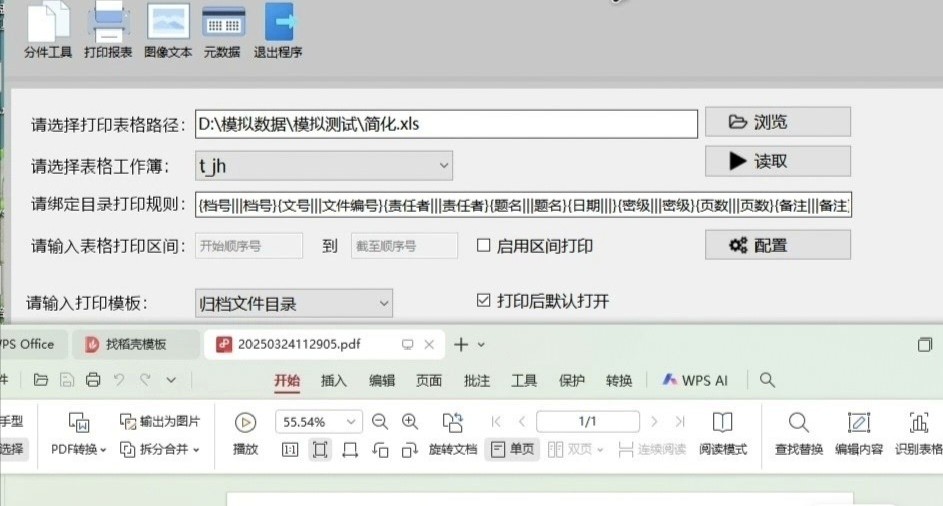Click the redo arrow icon
The height and width of the screenshot is (506, 943).
point(145,380)
